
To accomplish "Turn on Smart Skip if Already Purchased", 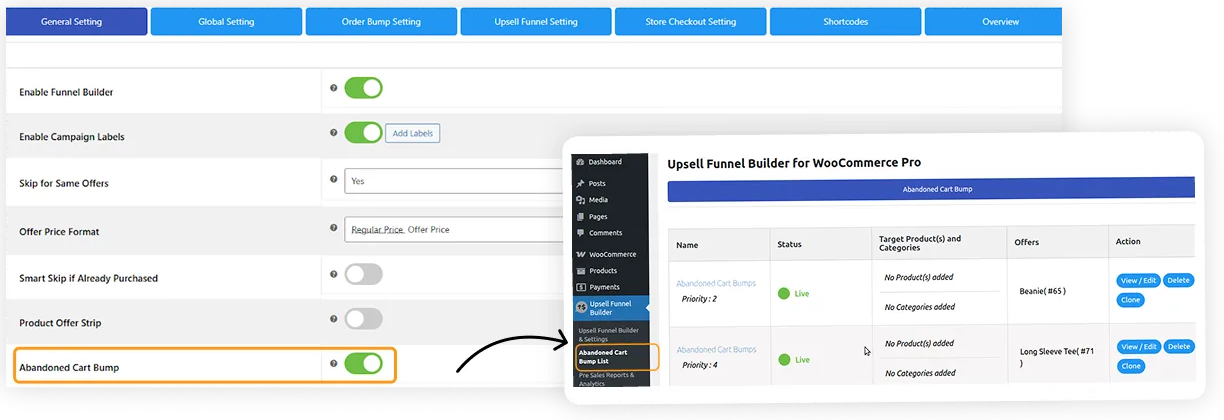I will point(363,274).
